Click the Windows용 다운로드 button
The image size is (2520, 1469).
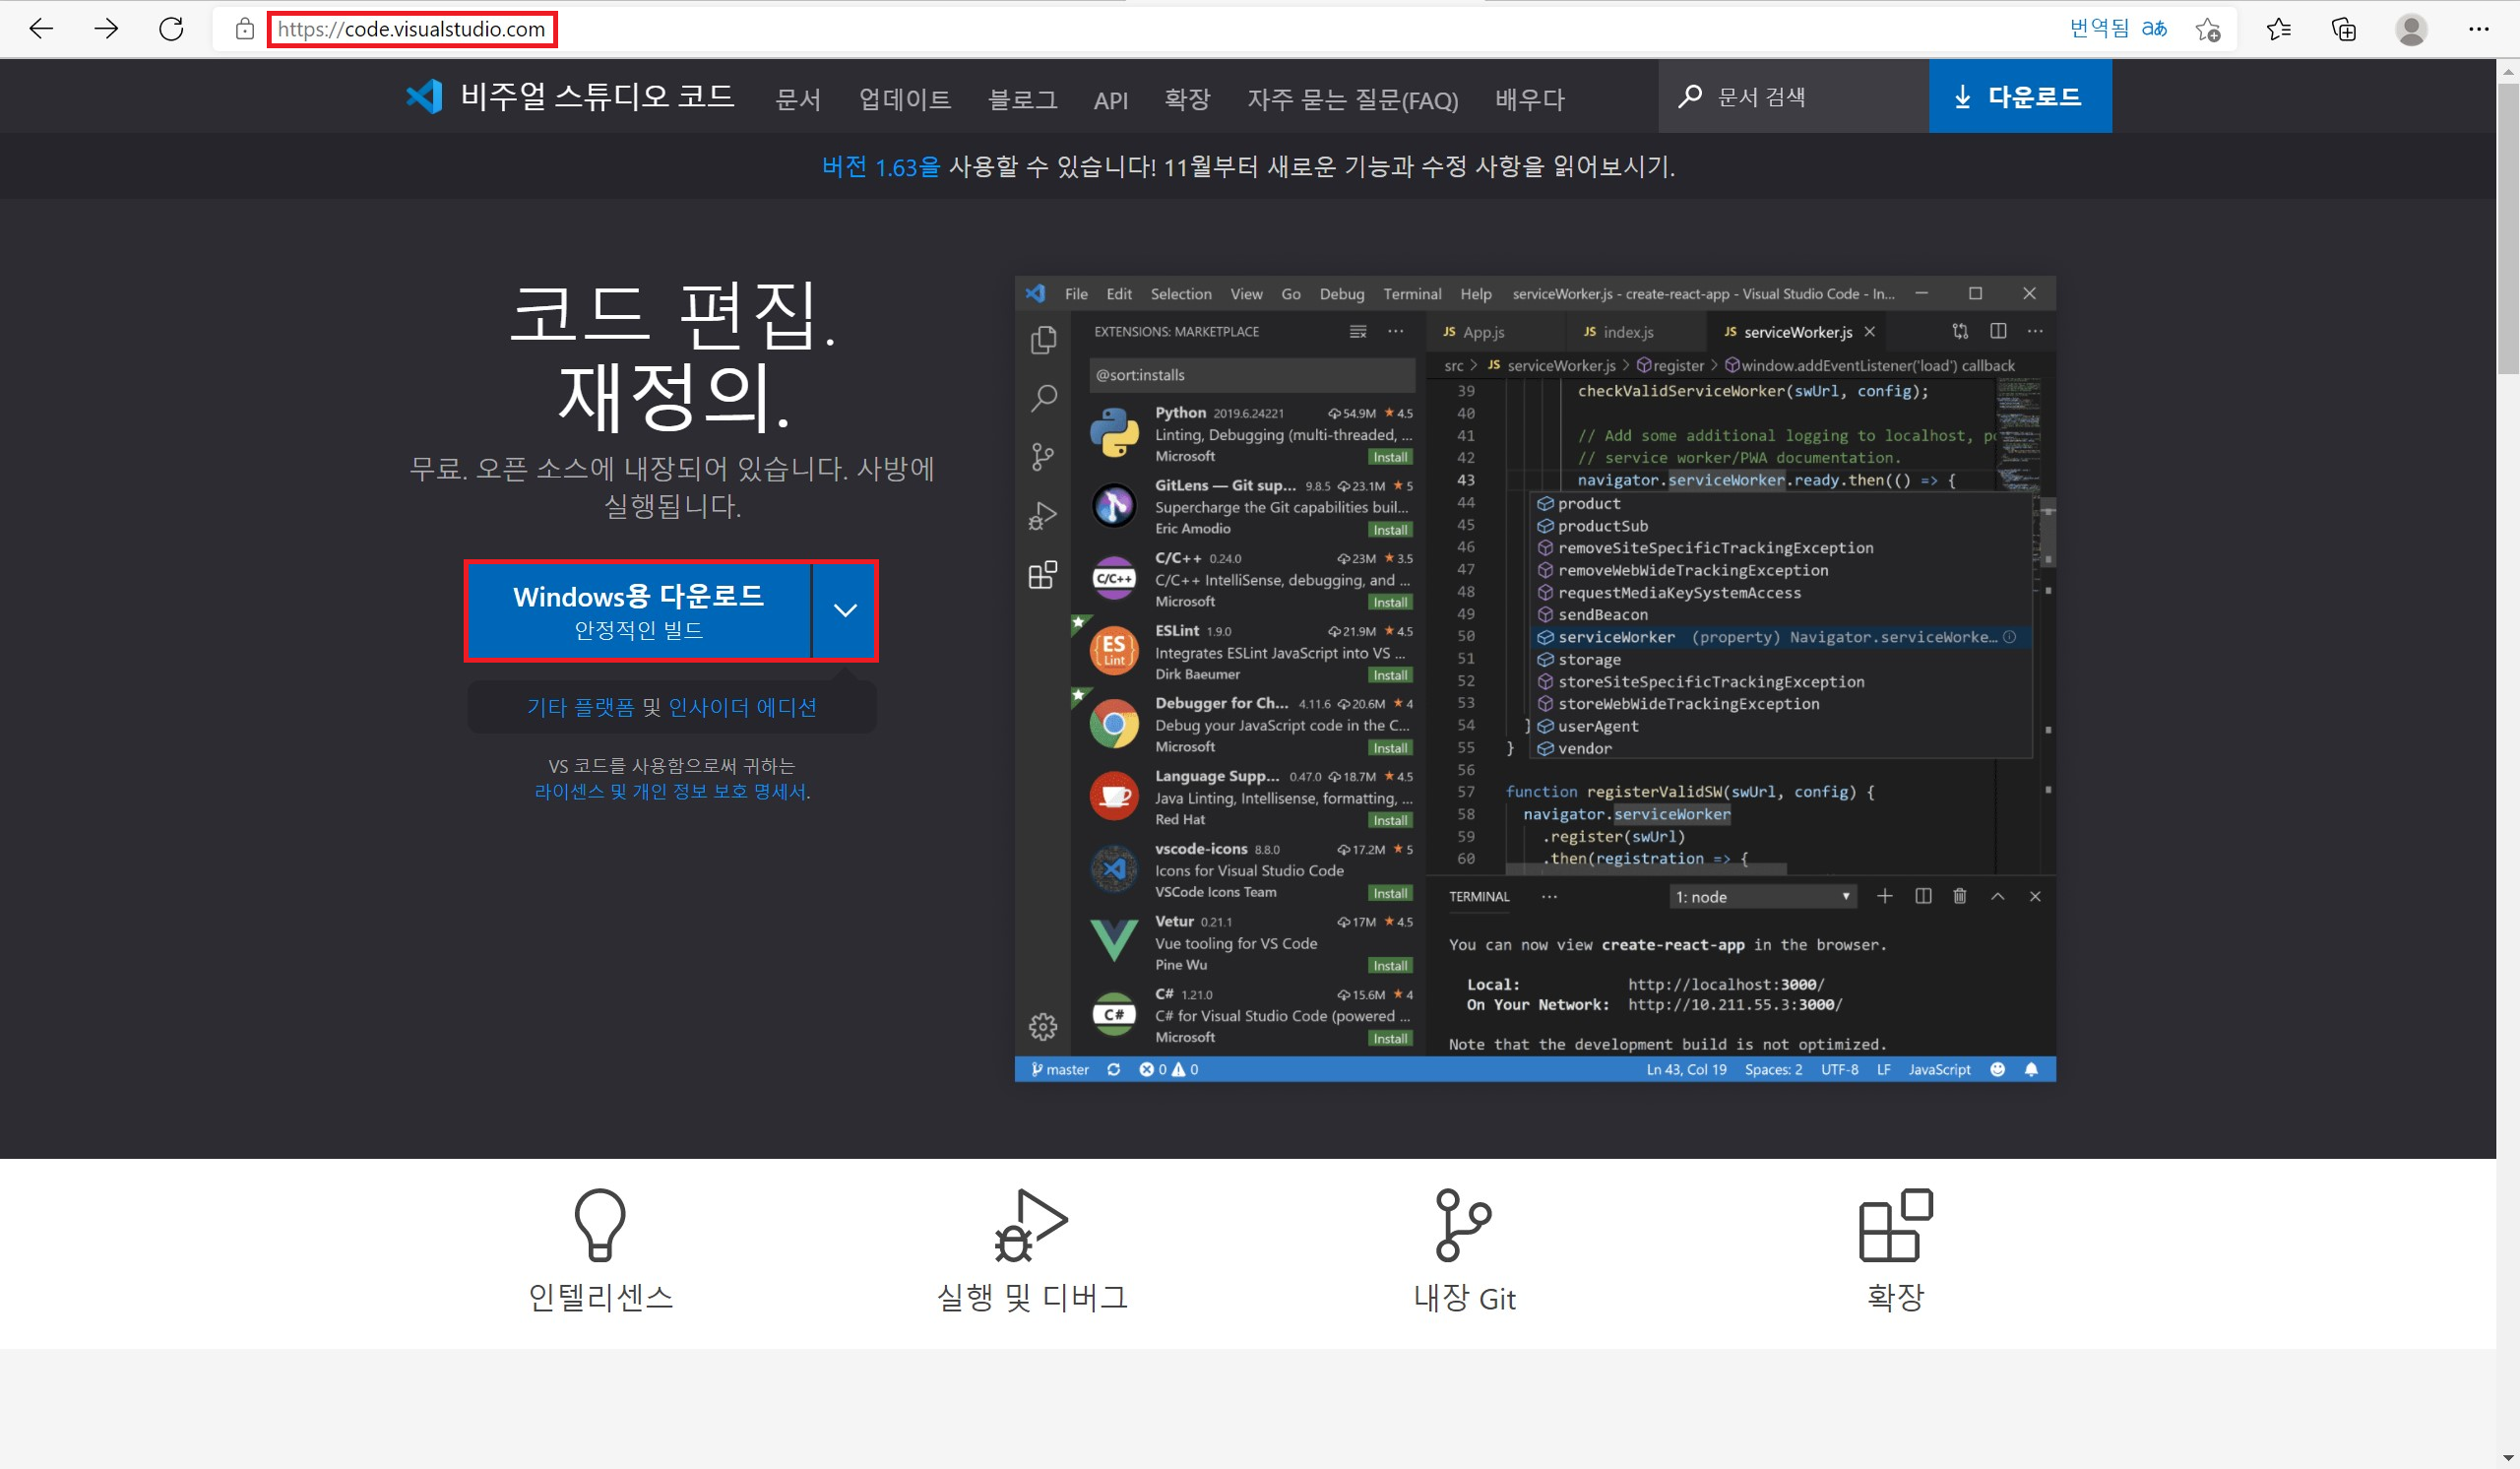[638, 610]
